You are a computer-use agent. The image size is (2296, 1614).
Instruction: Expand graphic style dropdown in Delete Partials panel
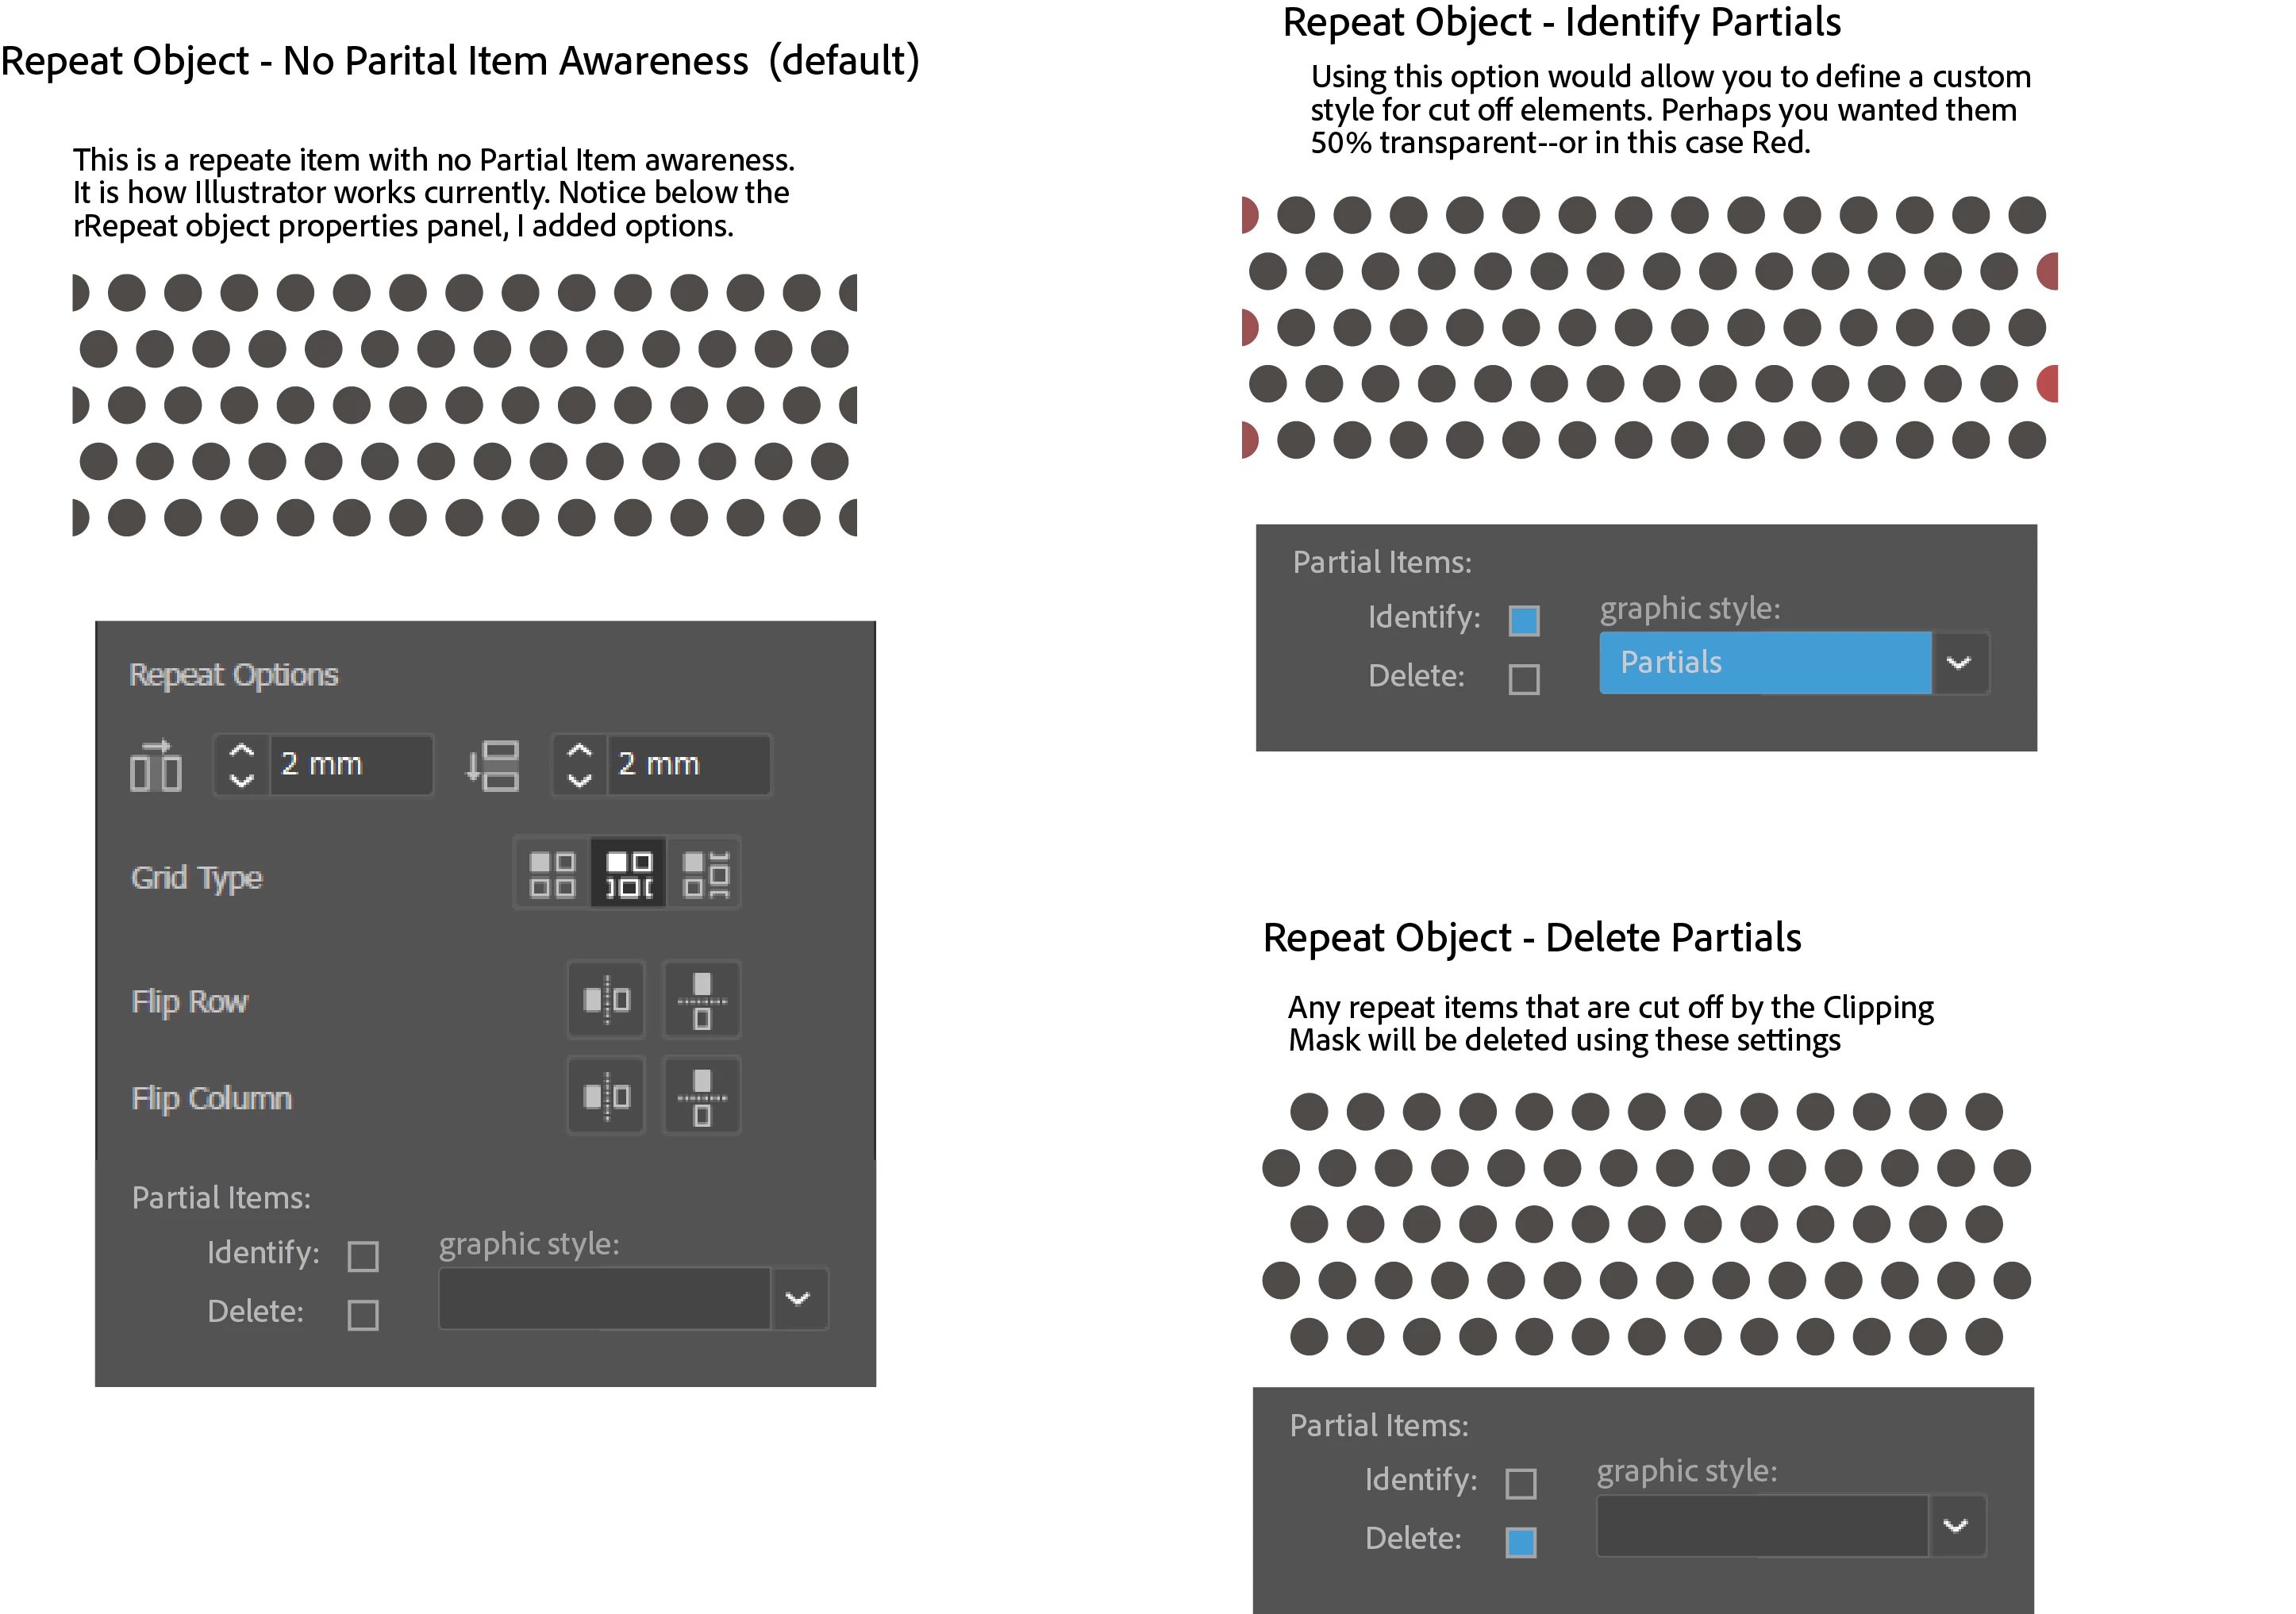1955,1526
